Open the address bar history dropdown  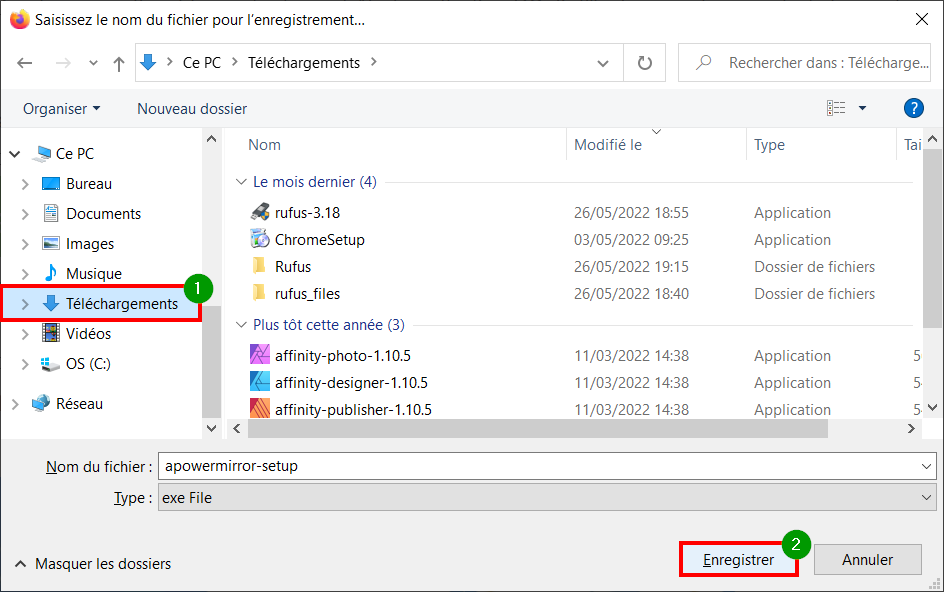tap(602, 63)
